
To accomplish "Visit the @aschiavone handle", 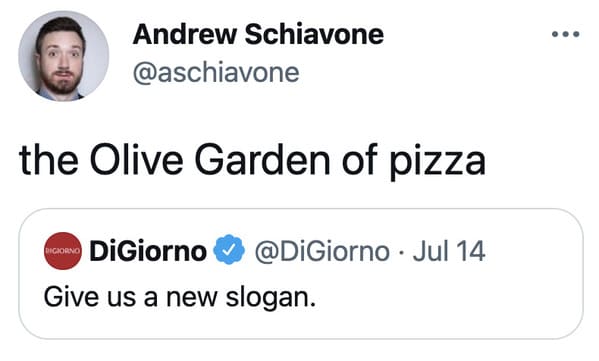I will pyautogui.click(x=216, y=73).
